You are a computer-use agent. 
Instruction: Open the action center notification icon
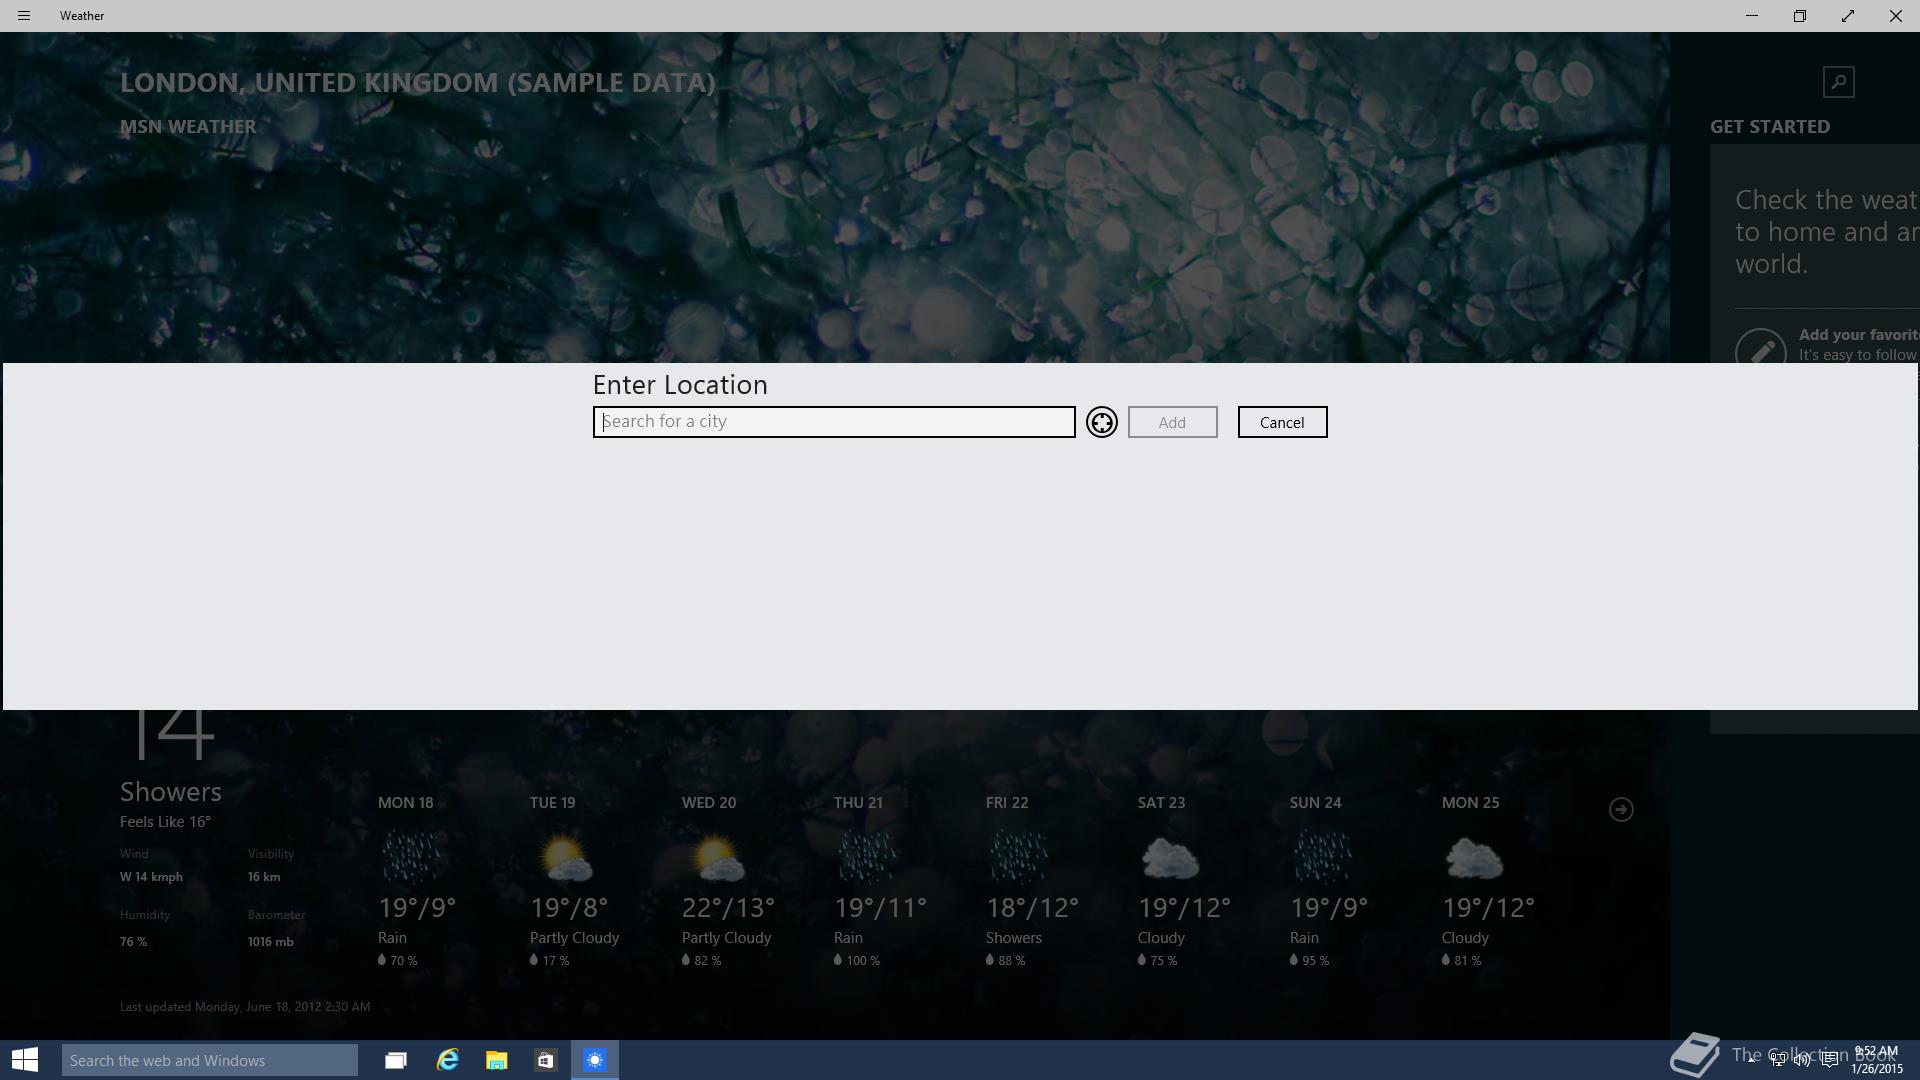click(x=1830, y=1060)
